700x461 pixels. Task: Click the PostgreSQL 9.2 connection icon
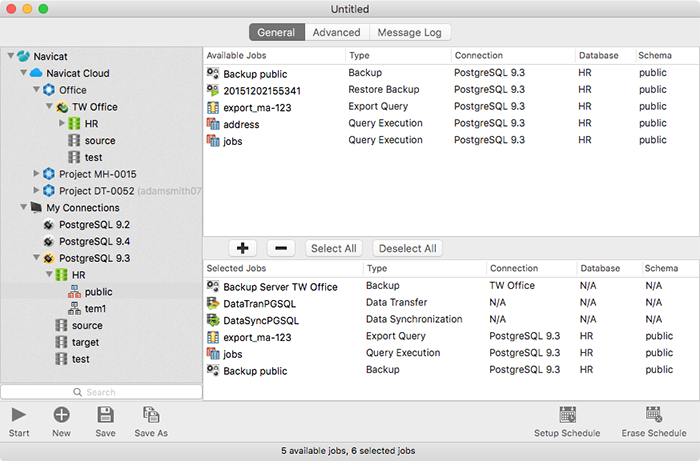(x=49, y=224)
